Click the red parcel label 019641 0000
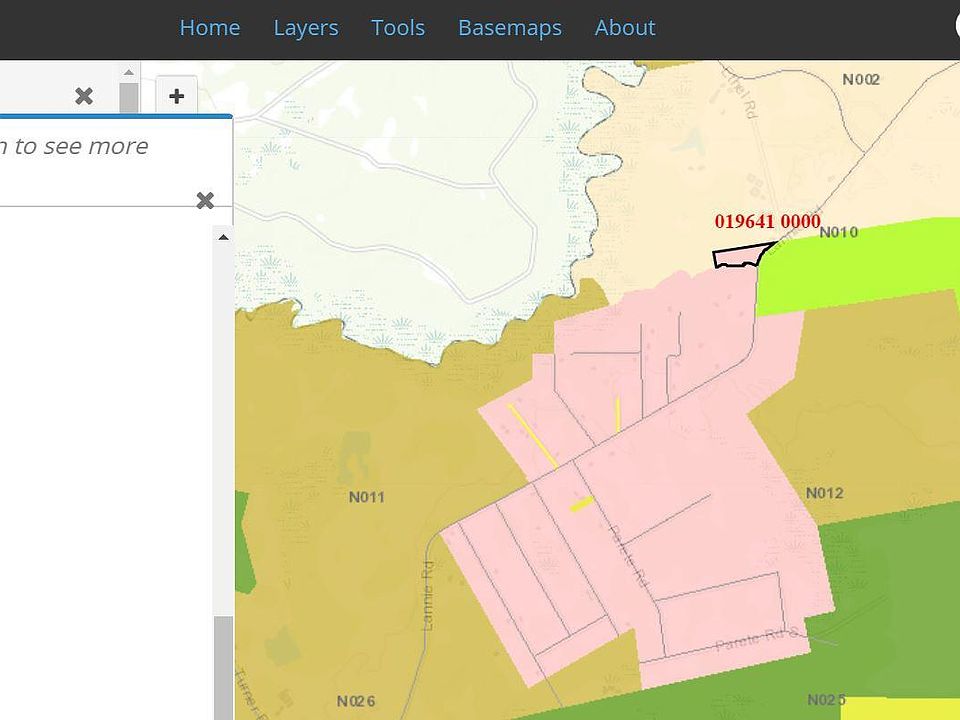The image size is (960, 720). (x=767, y=221)
